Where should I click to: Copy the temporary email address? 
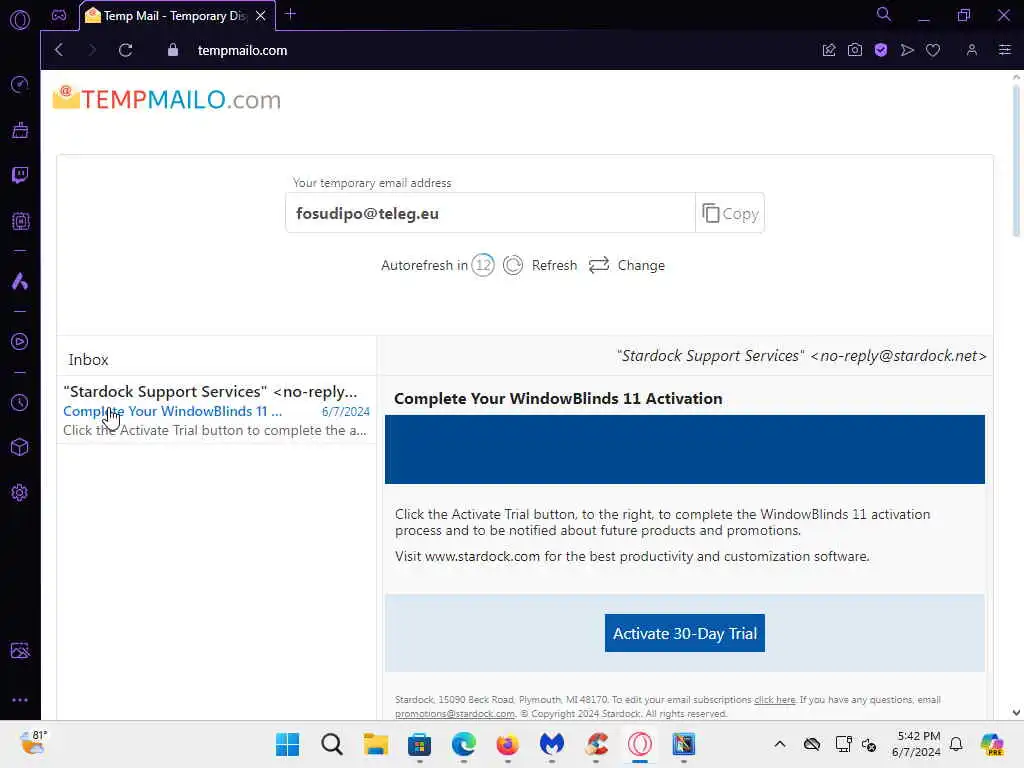729,214
